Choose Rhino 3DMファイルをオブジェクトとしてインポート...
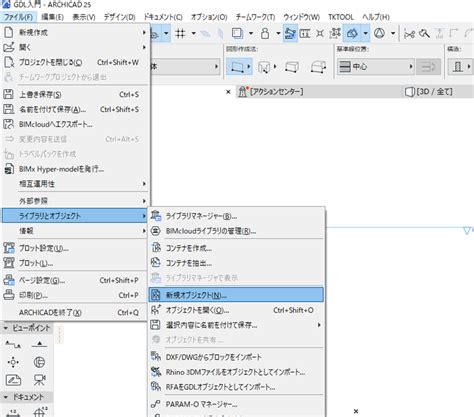This screenshot has width=474, height=417. [236, 372]
